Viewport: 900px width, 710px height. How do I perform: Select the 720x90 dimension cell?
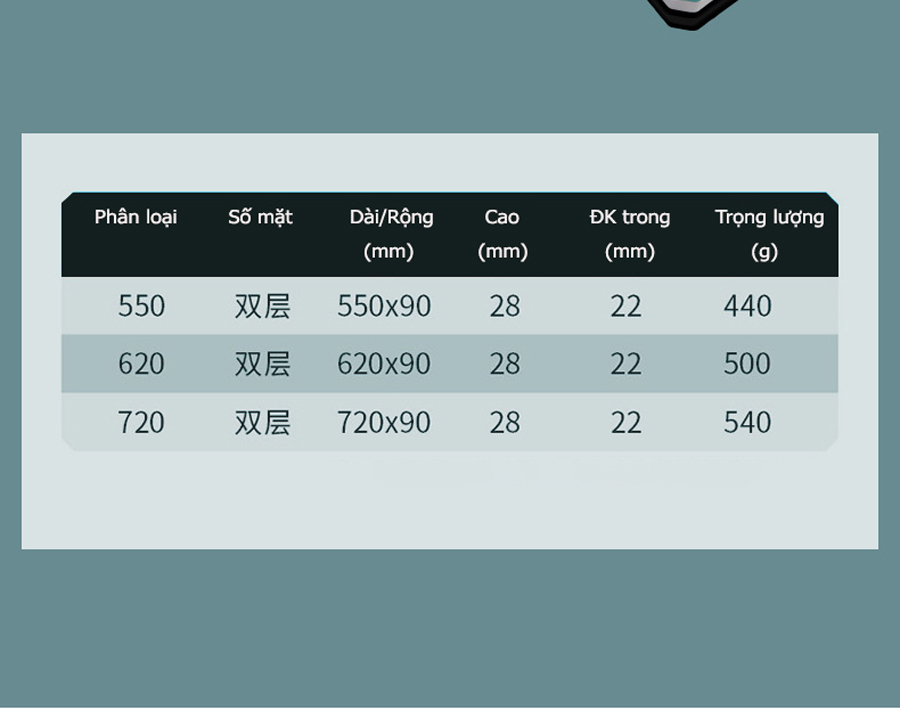click(384, 422)
